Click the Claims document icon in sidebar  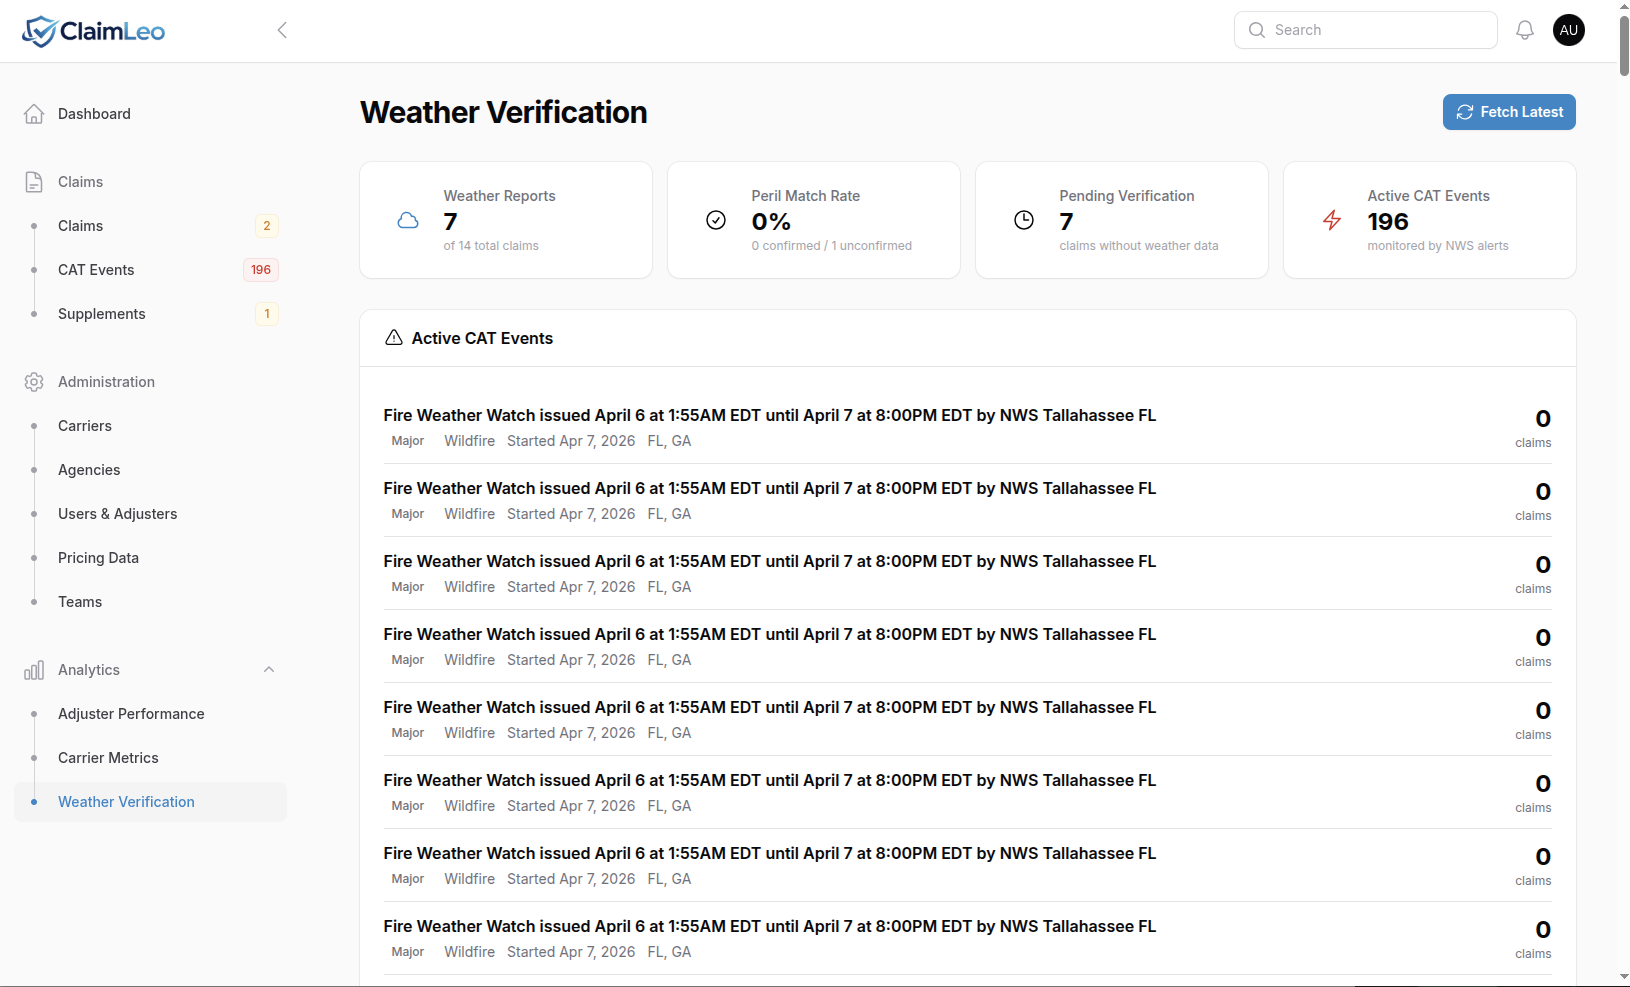(x=34, y=181)
